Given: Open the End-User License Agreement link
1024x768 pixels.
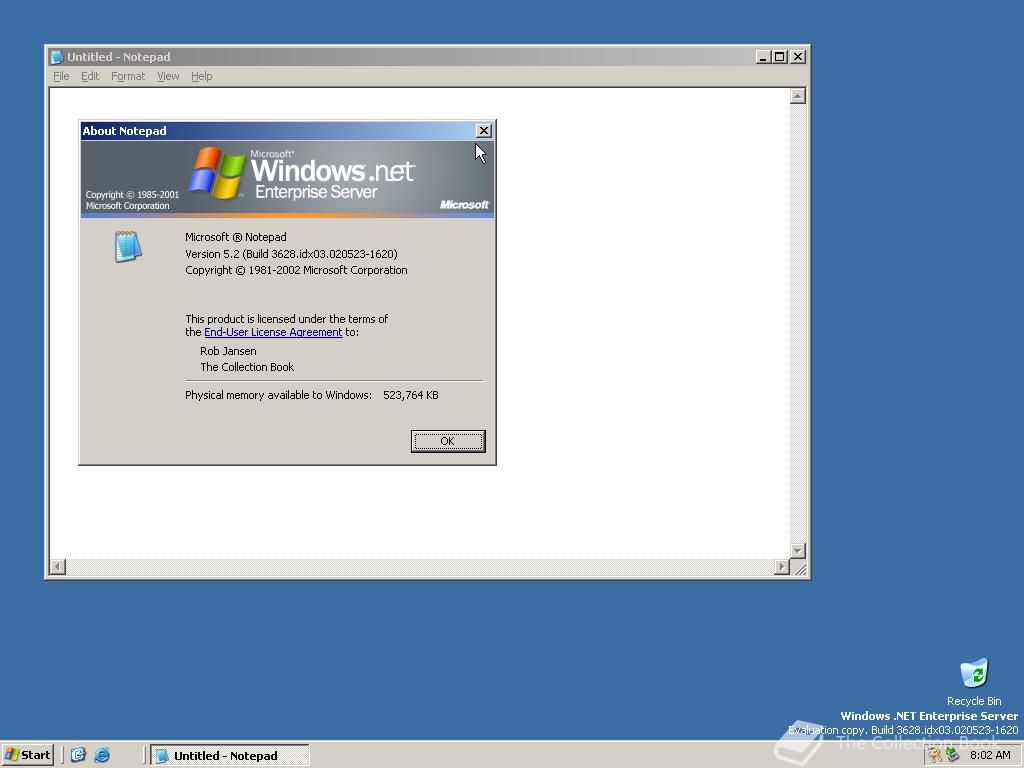Looking at the screenshot, I should coord(273,332).
